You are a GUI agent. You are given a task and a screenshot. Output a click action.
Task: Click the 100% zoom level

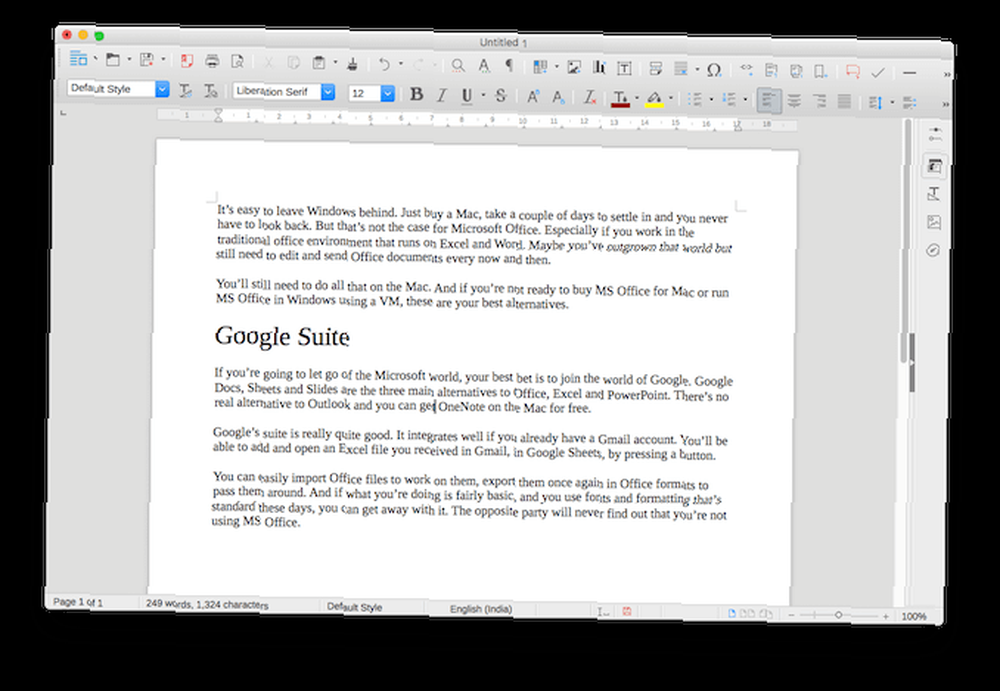913,616
